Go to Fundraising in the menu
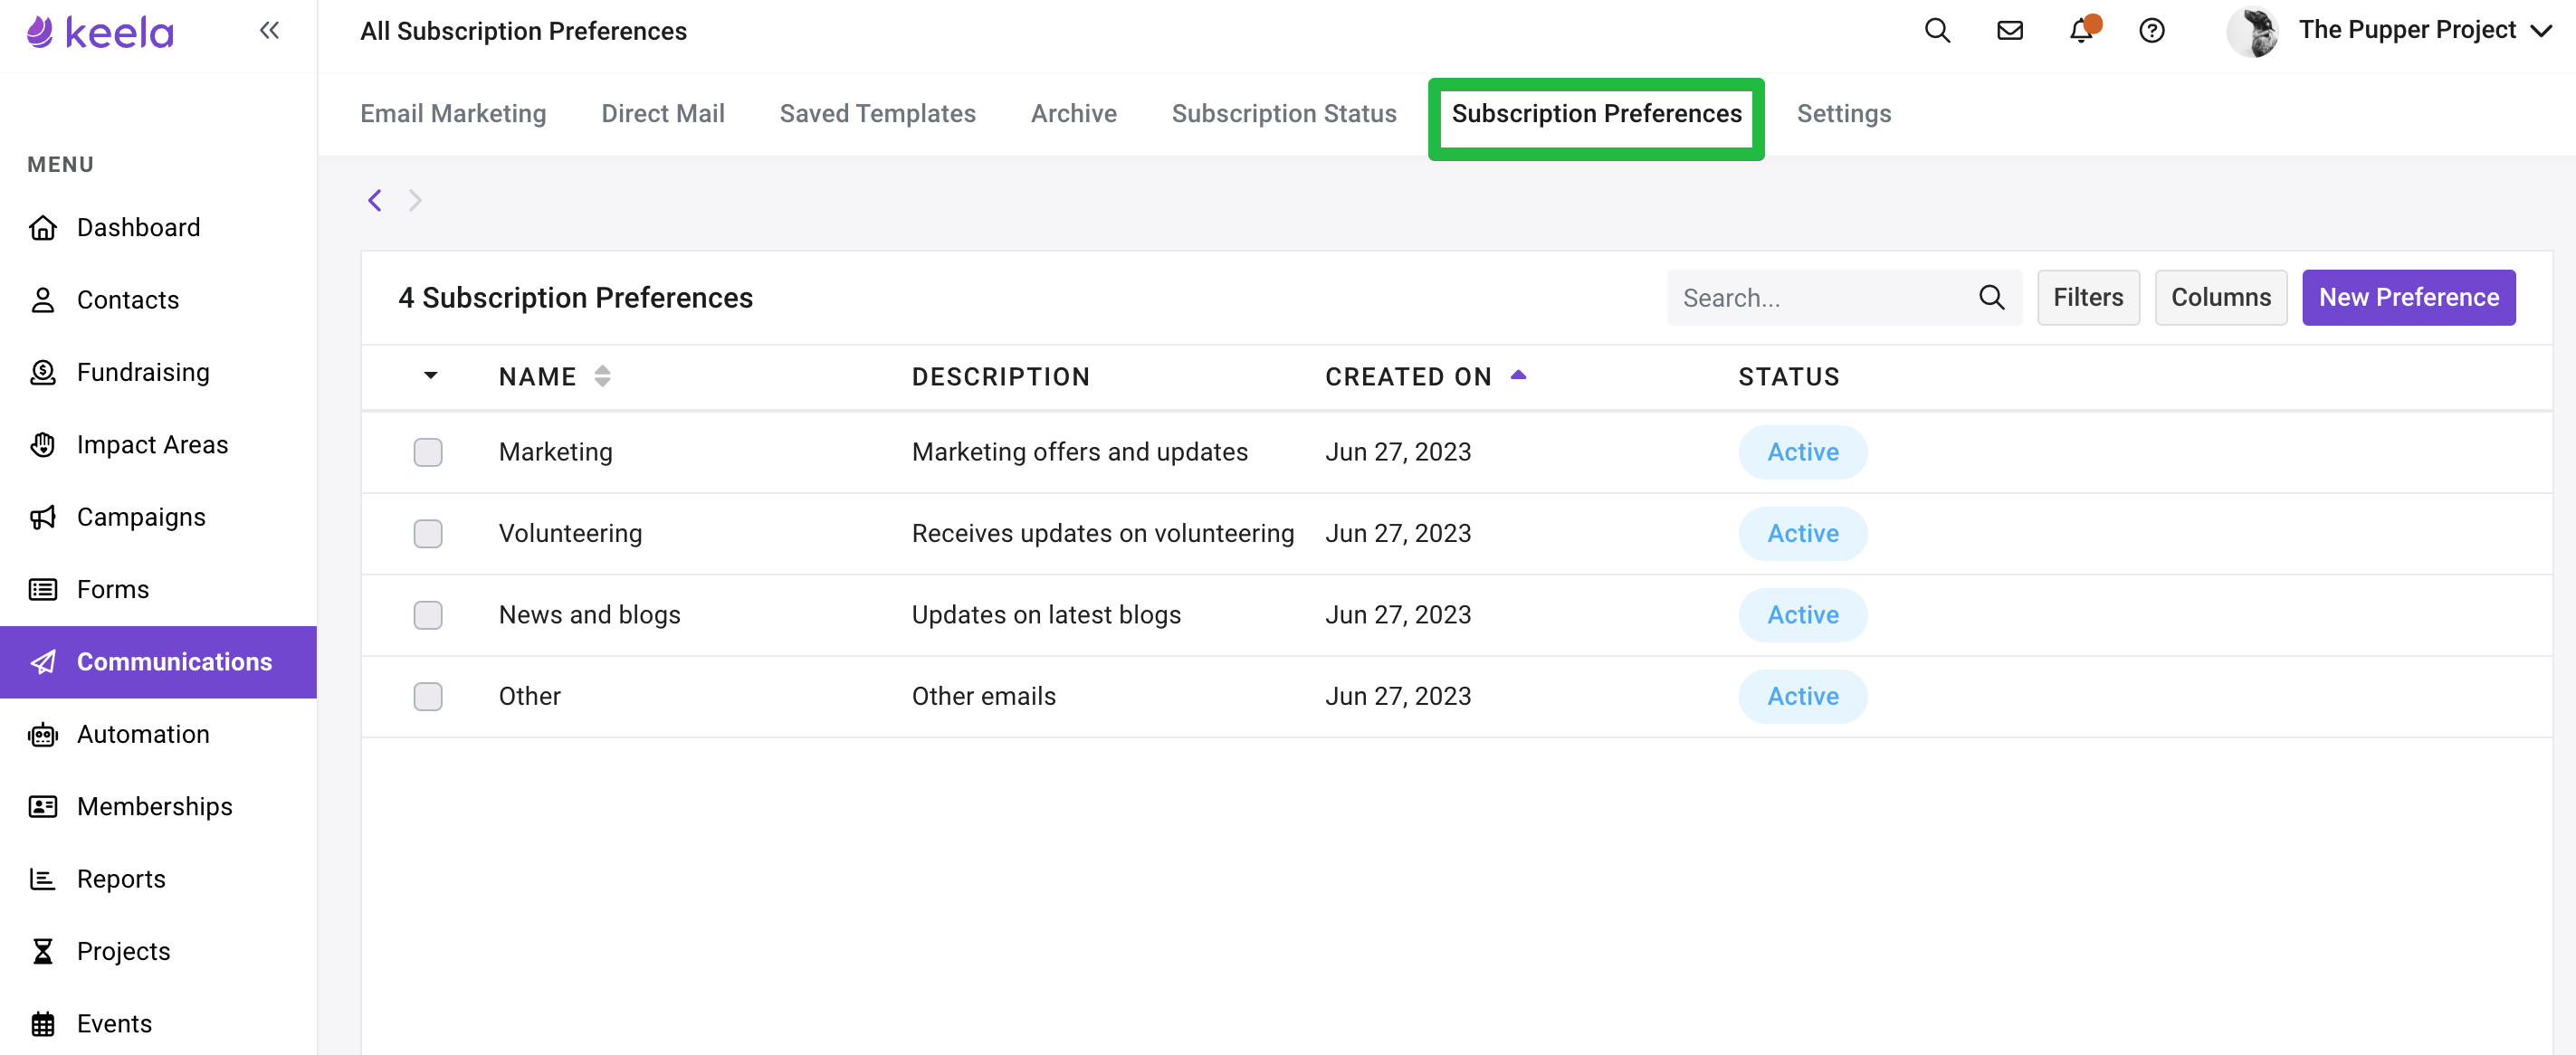2576x1055 pixels. [x=158, y=372]
